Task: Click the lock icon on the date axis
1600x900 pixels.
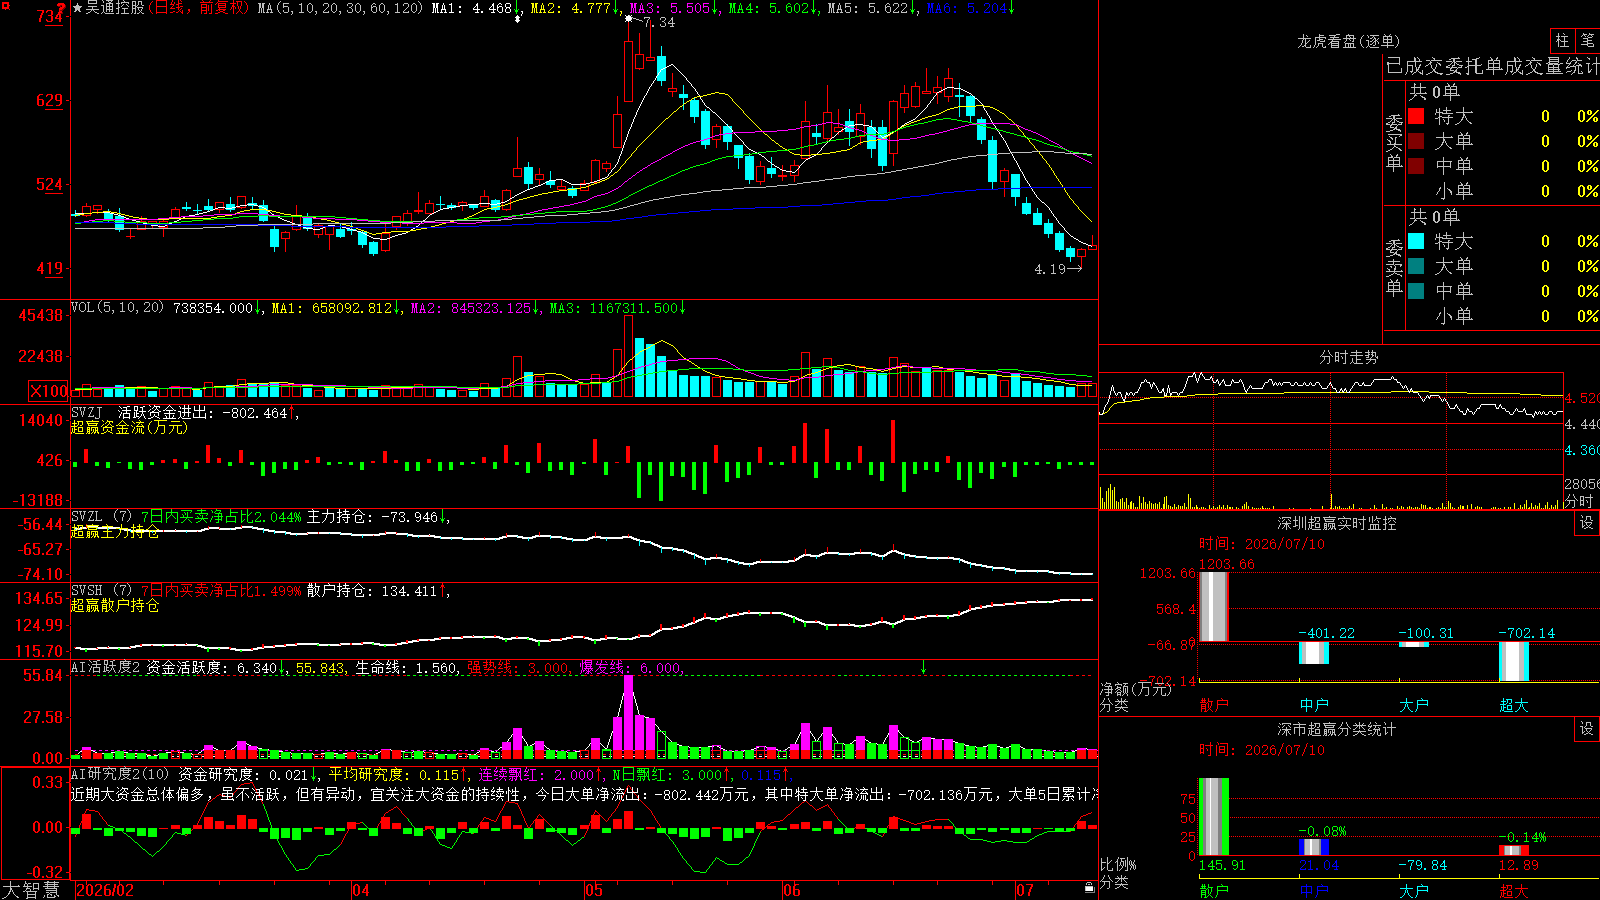Action: [1089, 888]
